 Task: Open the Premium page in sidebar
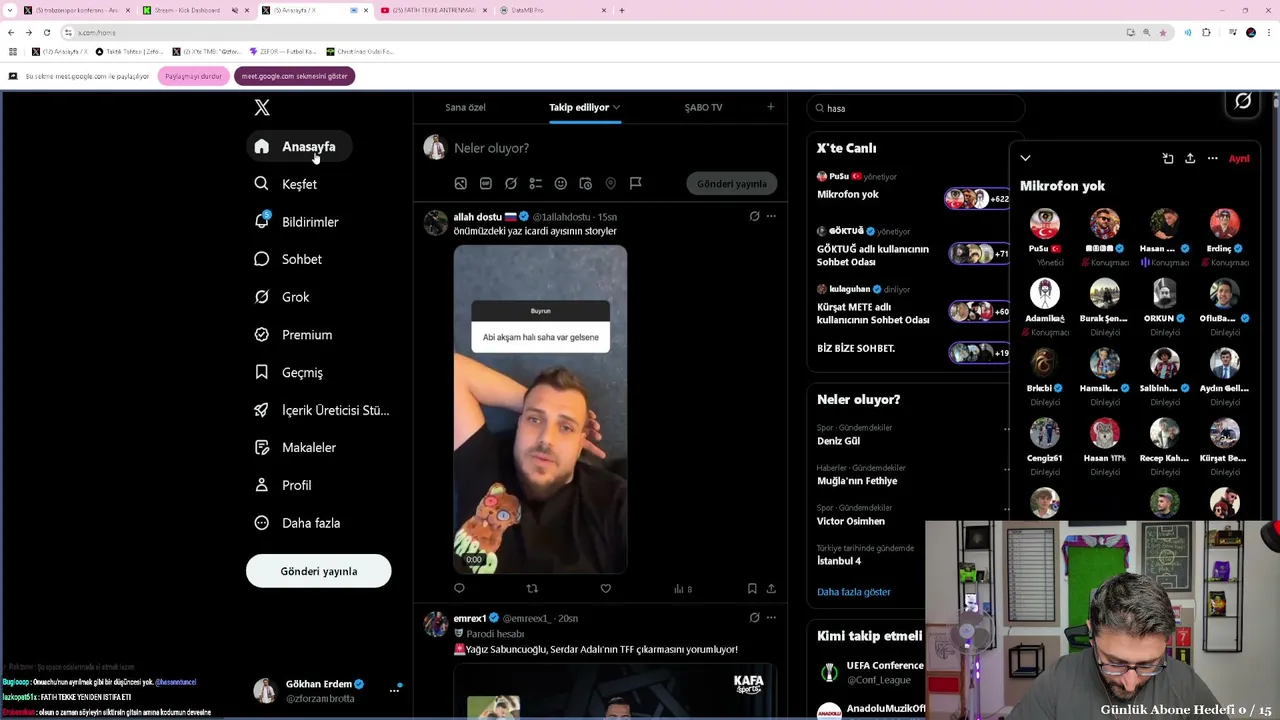coord(293,335)
